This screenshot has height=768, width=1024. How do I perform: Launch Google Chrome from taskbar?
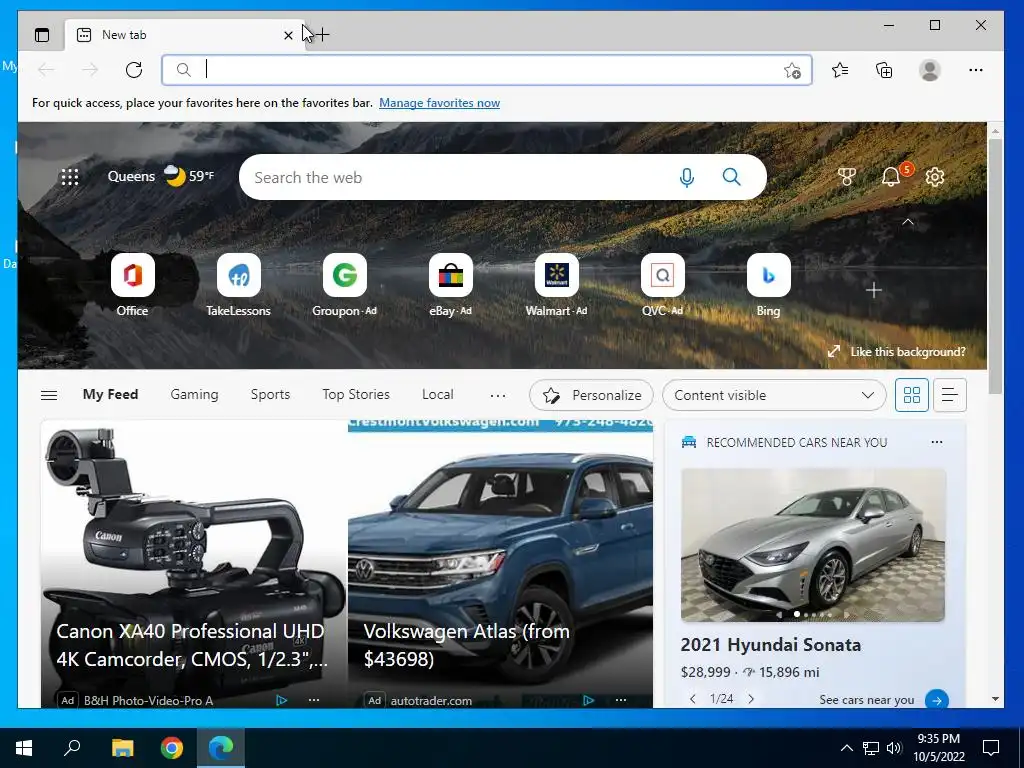[172, 748]
